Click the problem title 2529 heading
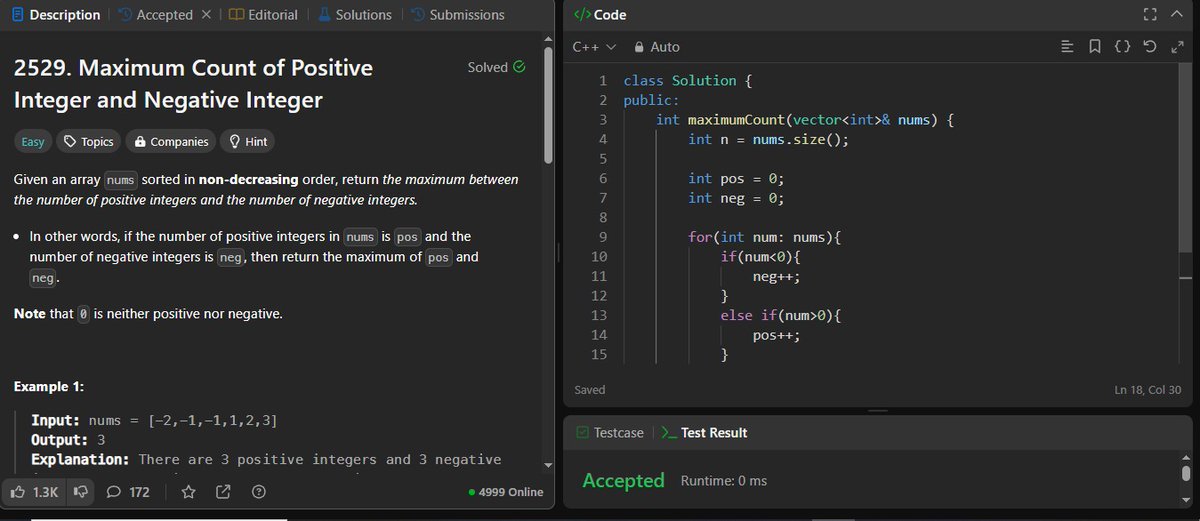This screenshot has height=521, width=1200. click(193, 84)
